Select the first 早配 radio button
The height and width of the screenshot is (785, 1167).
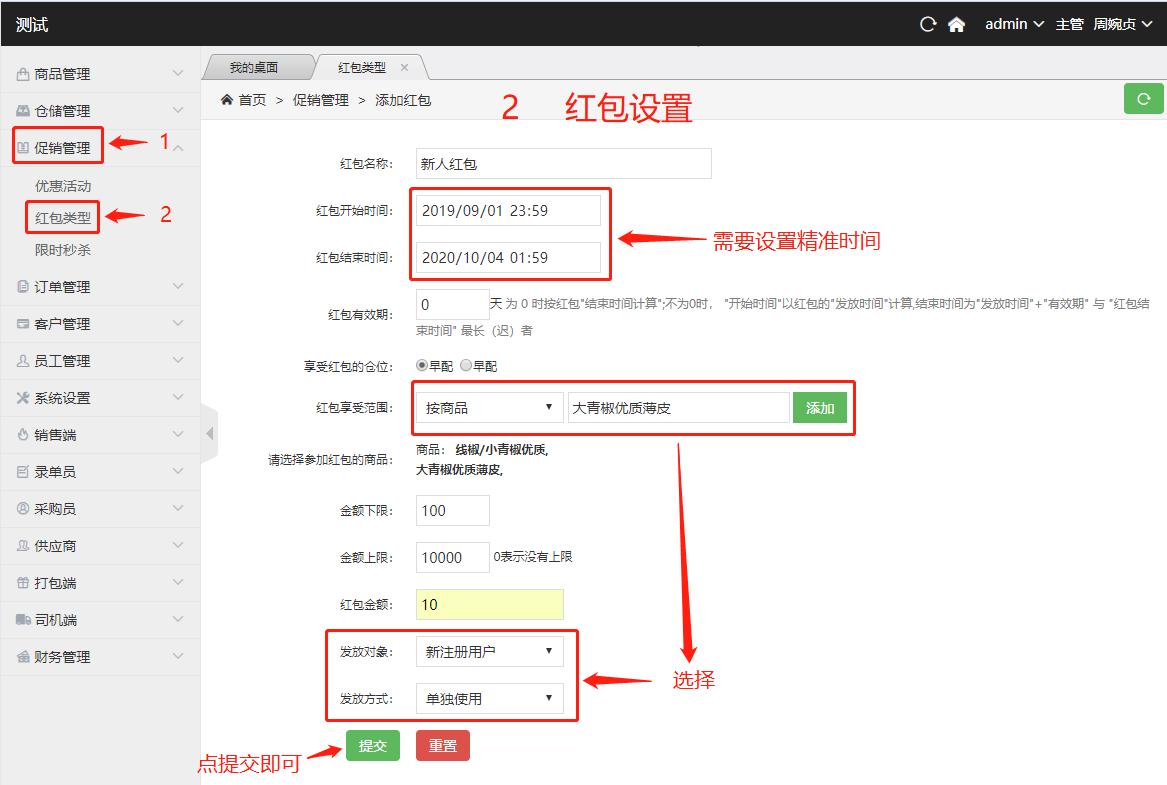coord(422,366)
